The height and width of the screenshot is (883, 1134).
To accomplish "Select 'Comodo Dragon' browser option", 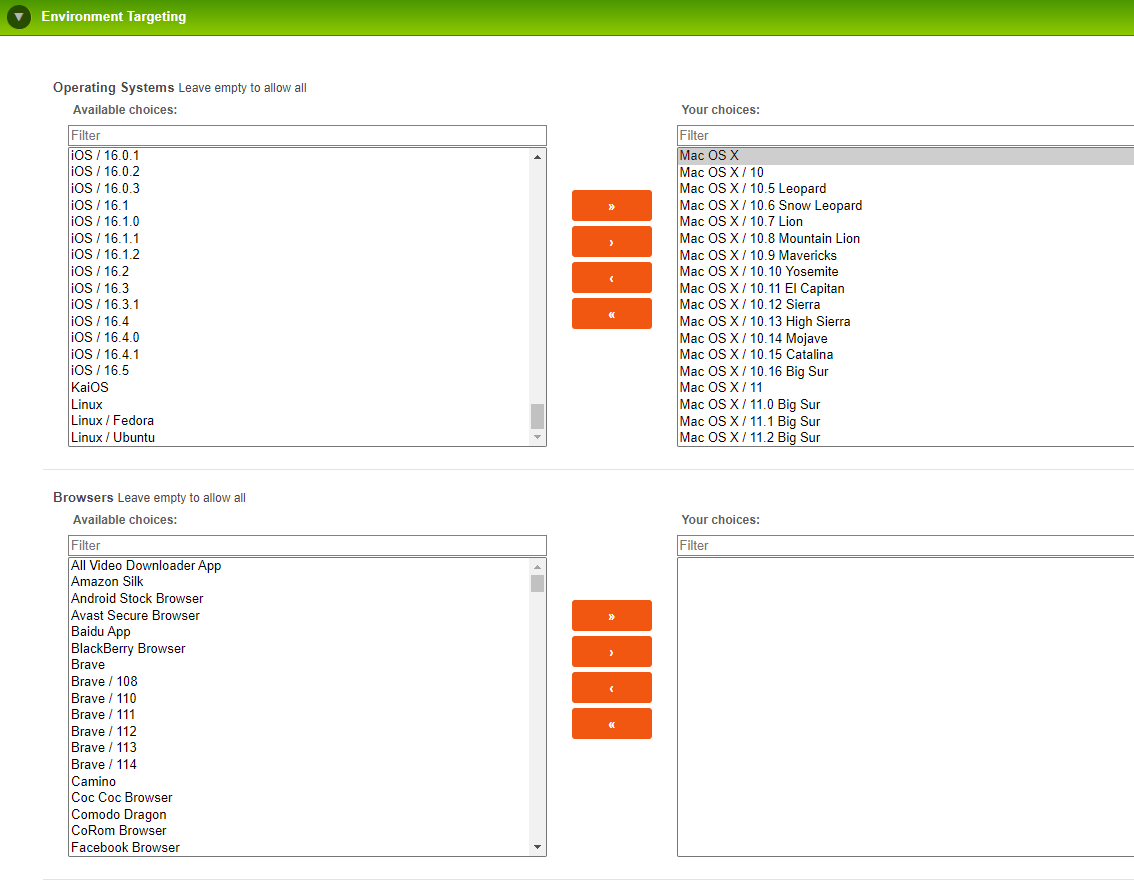I will [x=299, y=814].
